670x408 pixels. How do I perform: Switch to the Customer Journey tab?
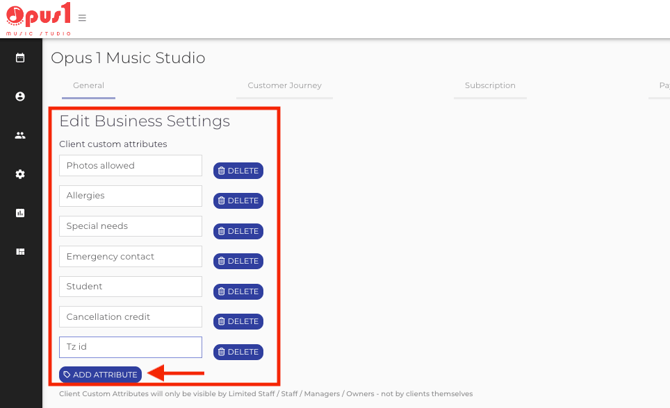point(285,86)
